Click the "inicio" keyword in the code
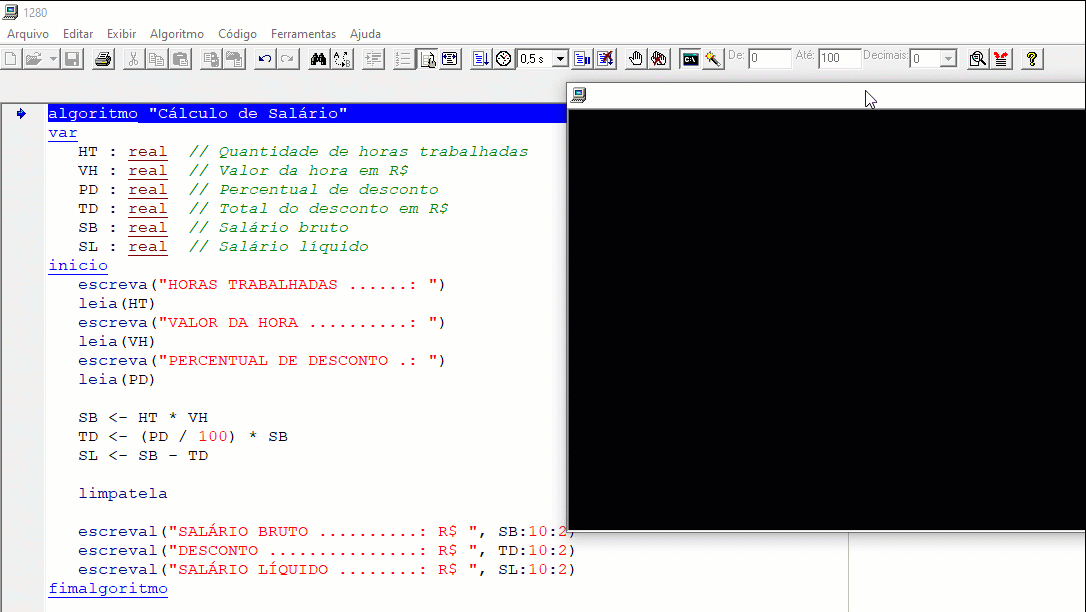 tap(78, 266)
